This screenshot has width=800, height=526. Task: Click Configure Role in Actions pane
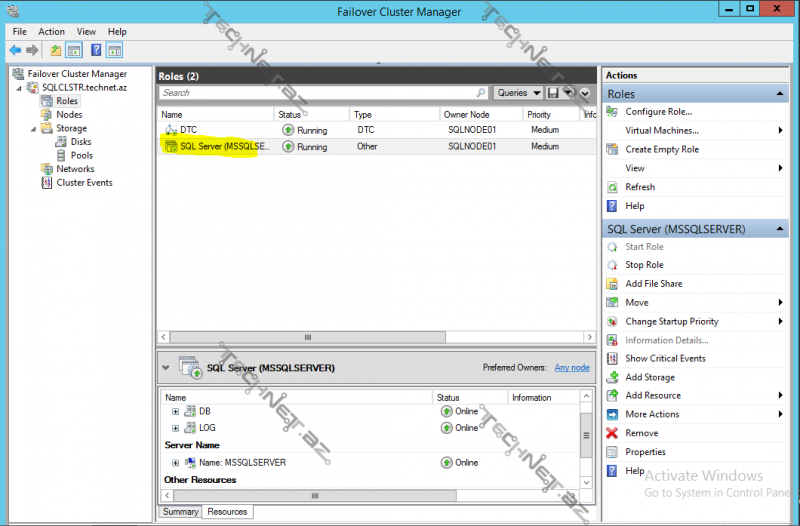pyautogui.click(x=658, y=112)
